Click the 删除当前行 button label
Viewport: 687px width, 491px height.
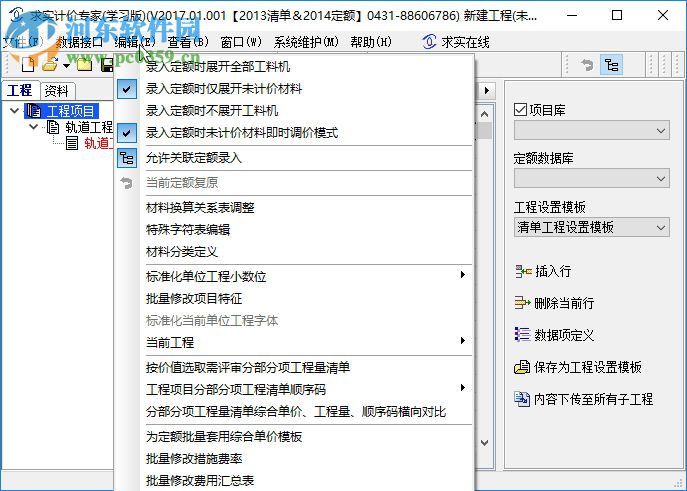coord(564,303)
